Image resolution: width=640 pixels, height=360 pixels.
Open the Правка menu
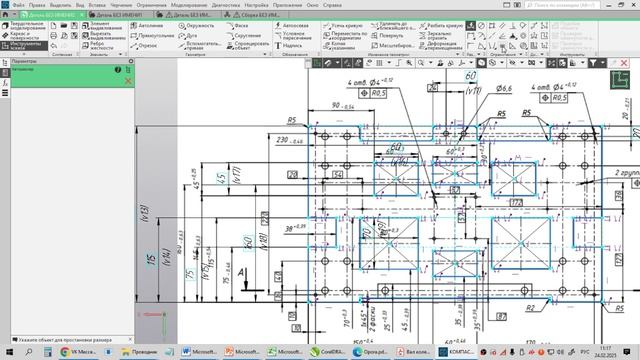click(x=37, y=5)
